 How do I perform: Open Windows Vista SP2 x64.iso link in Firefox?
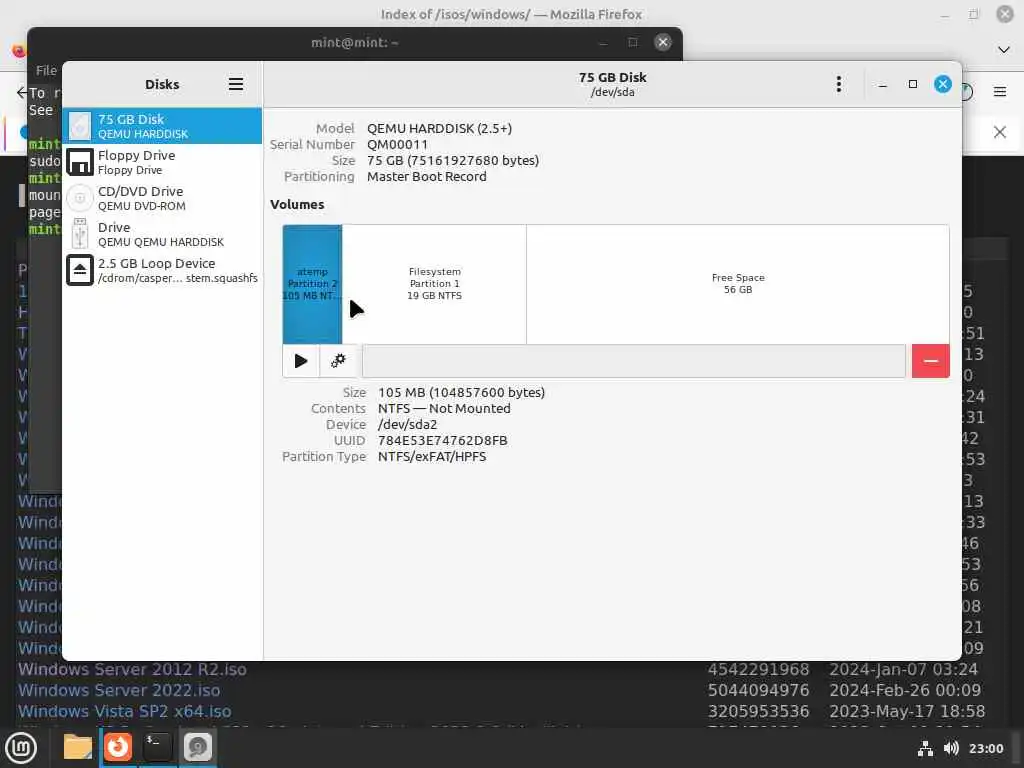point(124,711)
